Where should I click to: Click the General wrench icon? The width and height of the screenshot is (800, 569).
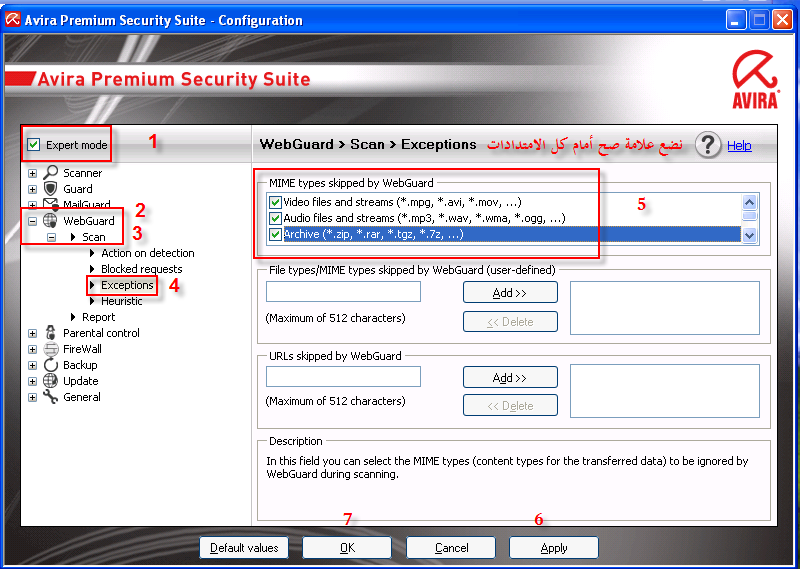click(x=51, y=397)
